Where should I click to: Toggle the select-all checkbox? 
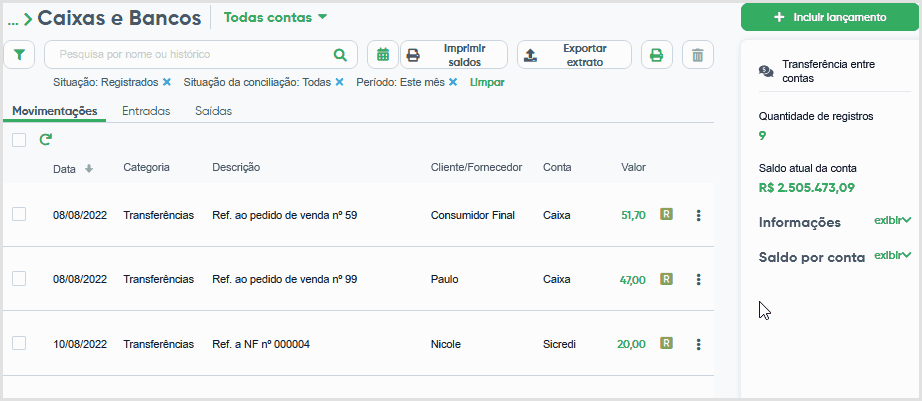click(x=19, y=140)
